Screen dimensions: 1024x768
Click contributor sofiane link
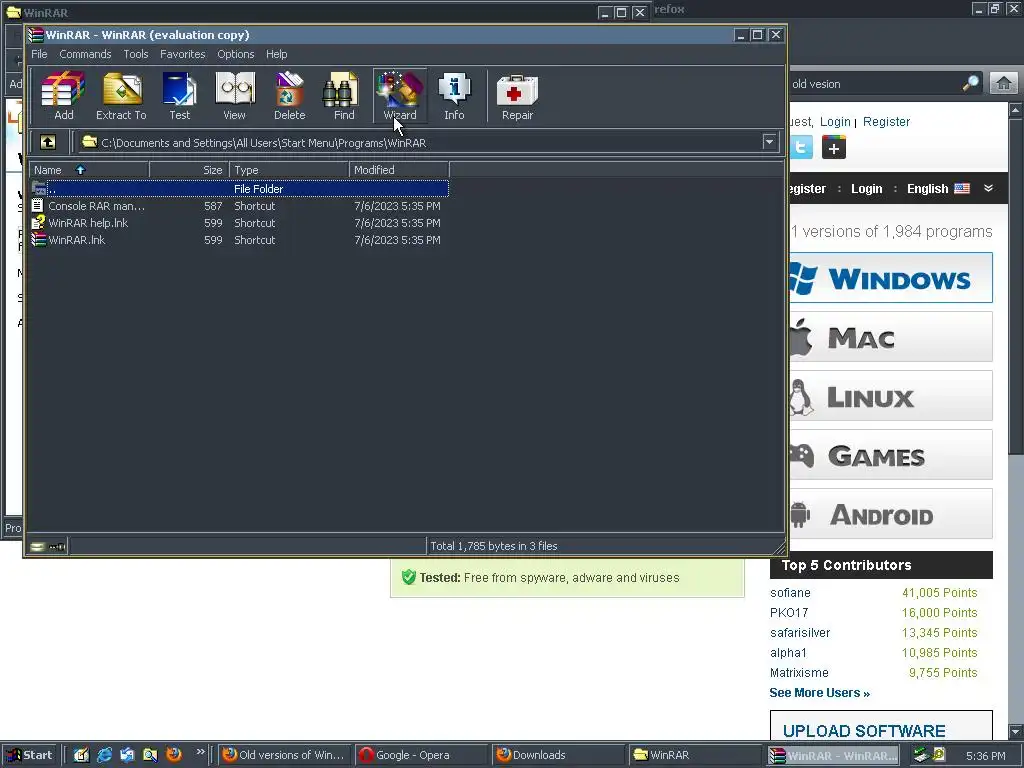(x=790, y=593)
